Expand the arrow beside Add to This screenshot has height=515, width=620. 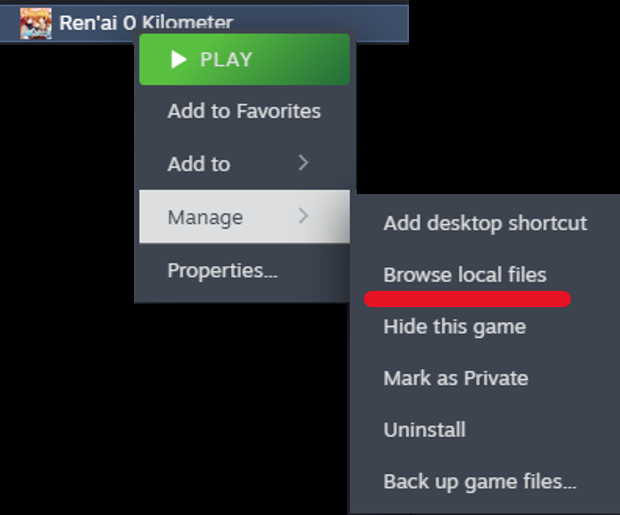pos(304,163)
